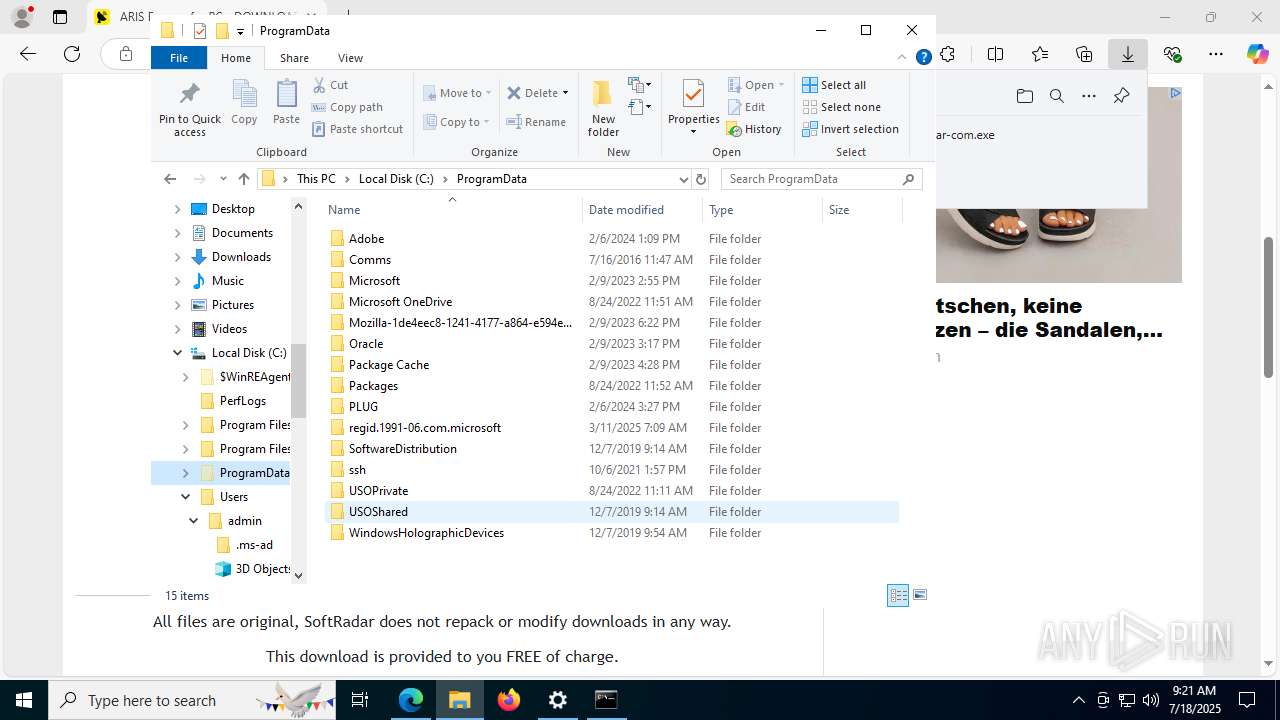Click the Cut command
The width and height of the screenshot is (1280, 720).
(x=330, y=85)
